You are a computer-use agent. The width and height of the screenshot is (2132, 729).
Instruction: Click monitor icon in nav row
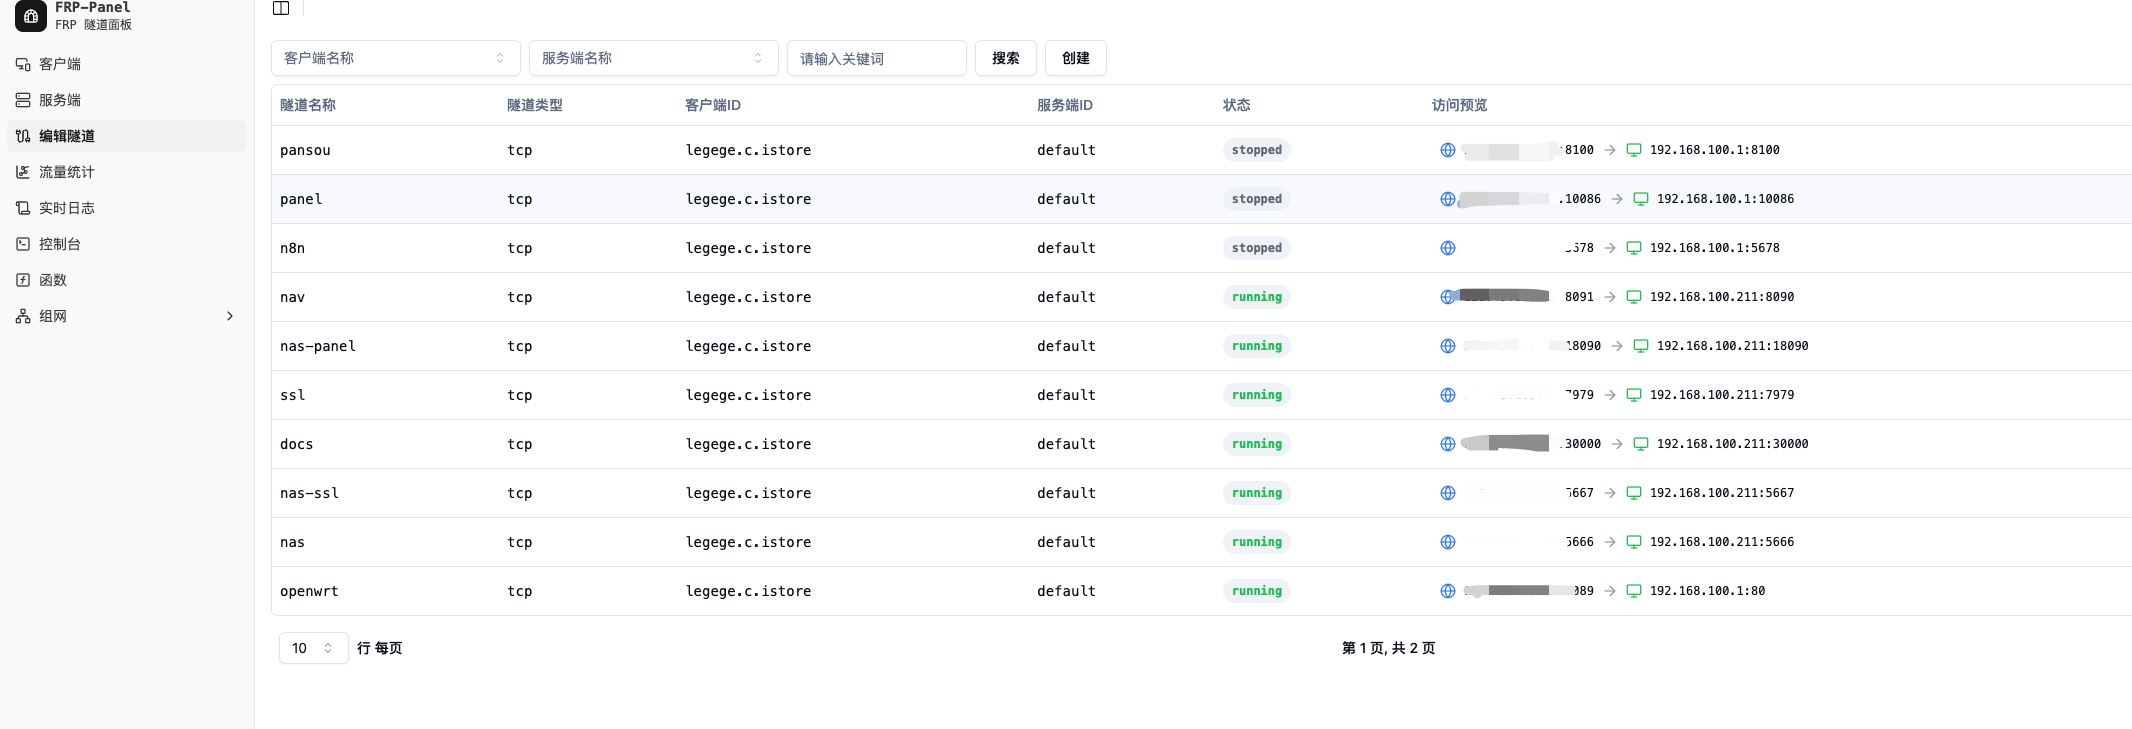tap(1633, 297)
